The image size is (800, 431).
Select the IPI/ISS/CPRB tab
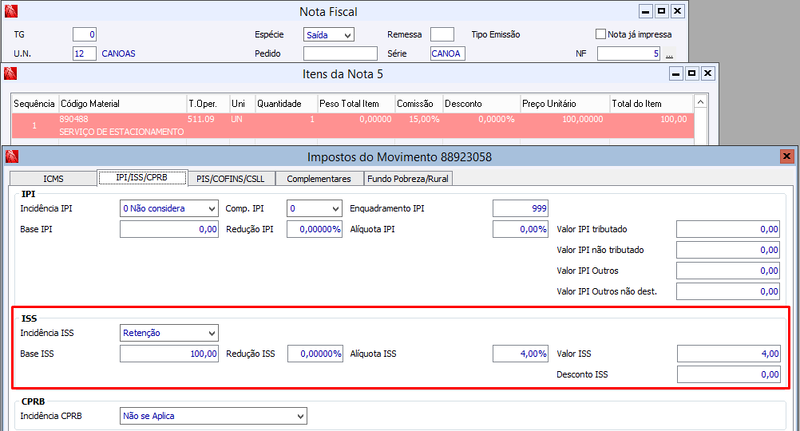142,178
